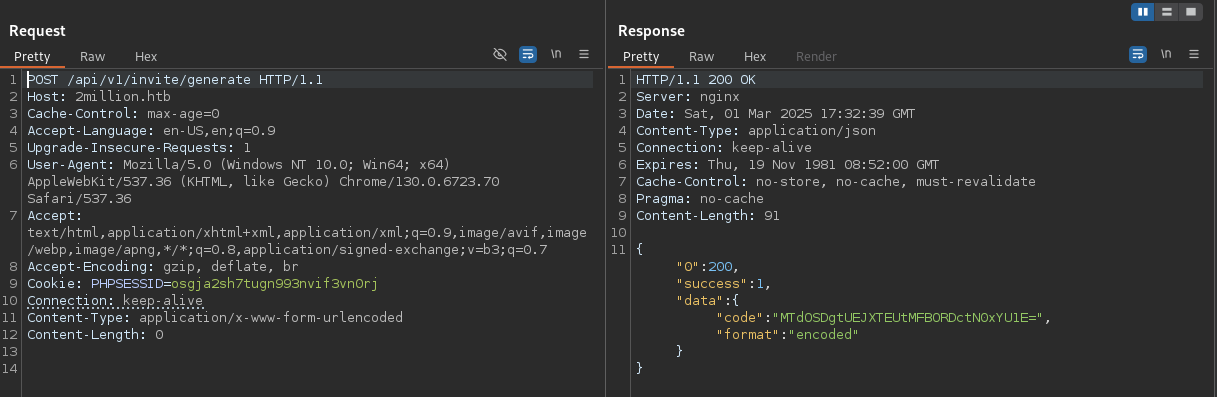Switch to side-by-side split layout
Image resolution: width=1217 pixels, height=397 pixels.
1143,12
